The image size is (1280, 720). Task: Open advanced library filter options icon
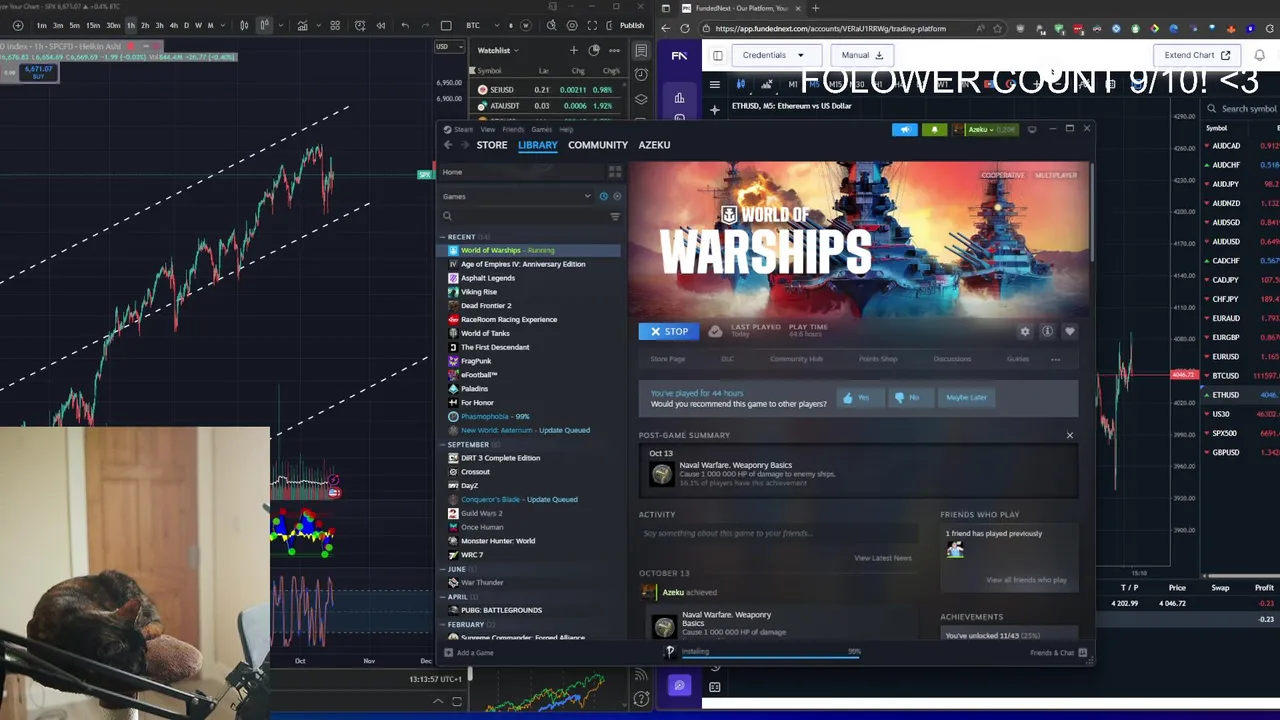[x=615, y=216]
